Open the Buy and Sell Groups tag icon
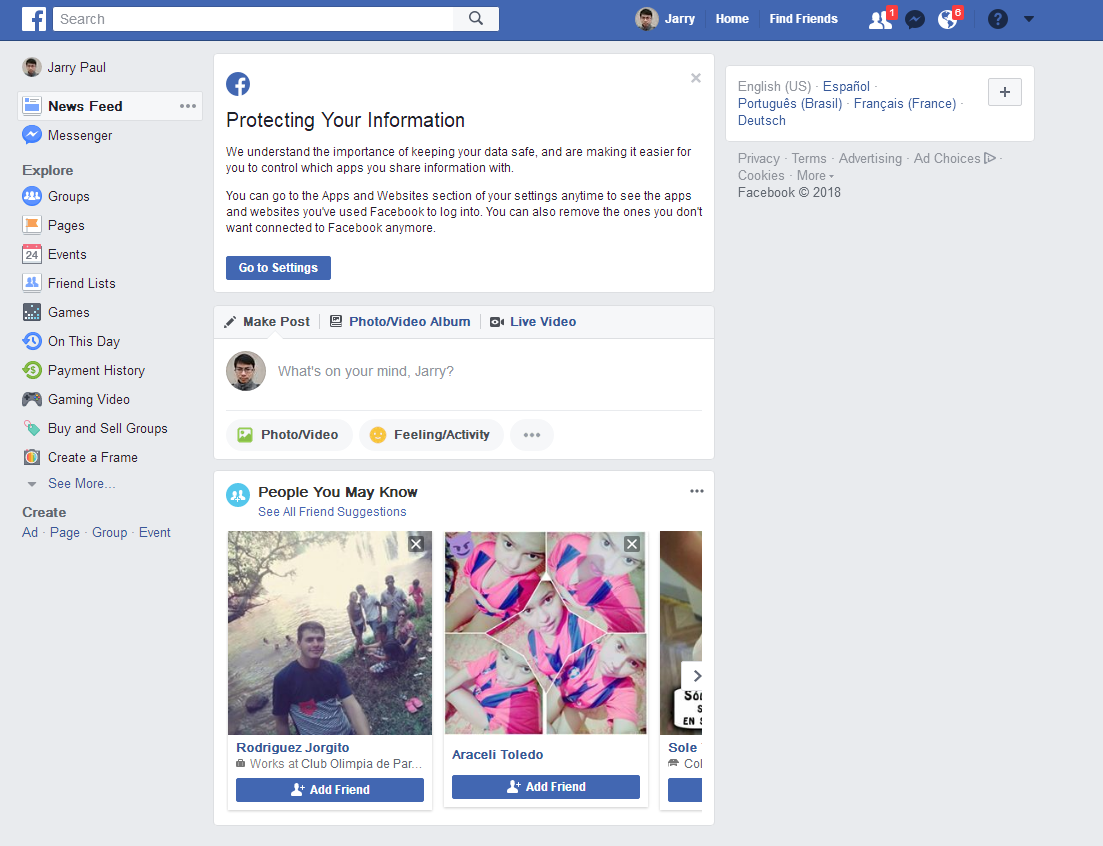This screenshot has height=846, width=1103. 32,428
